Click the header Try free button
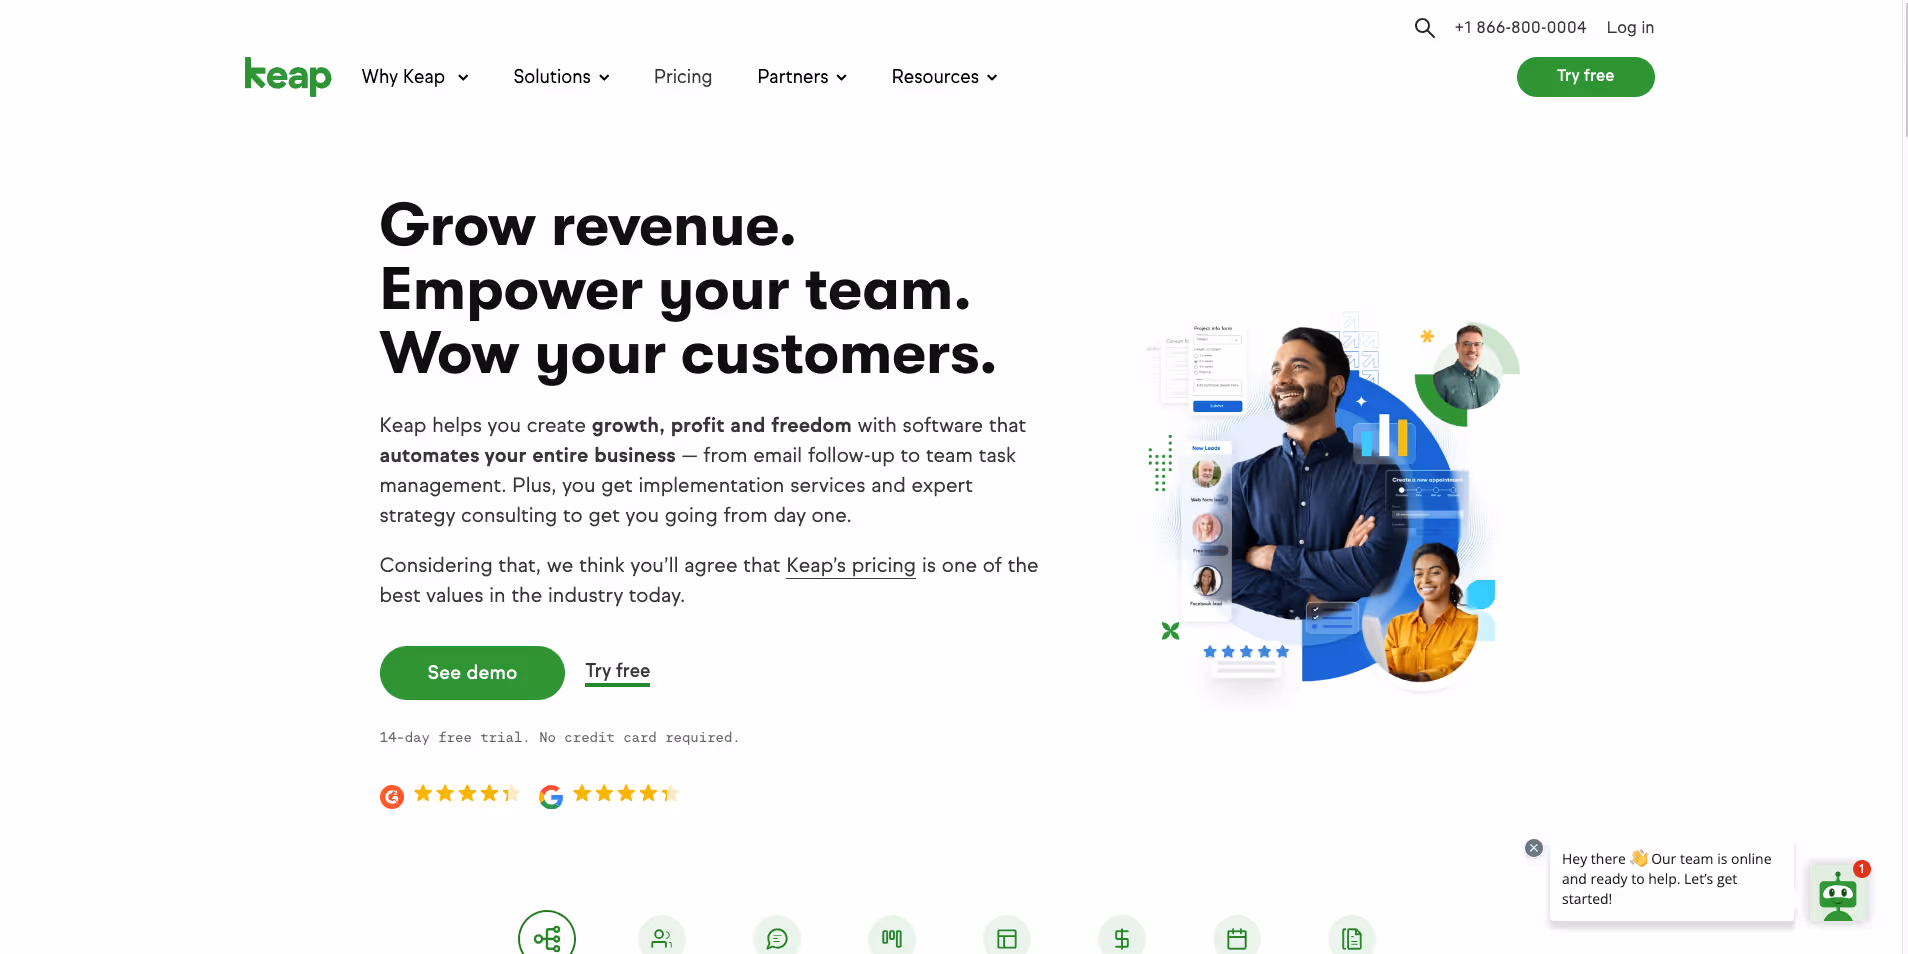This screenshot has height=954, width=1908. (x=1585, y=76)
